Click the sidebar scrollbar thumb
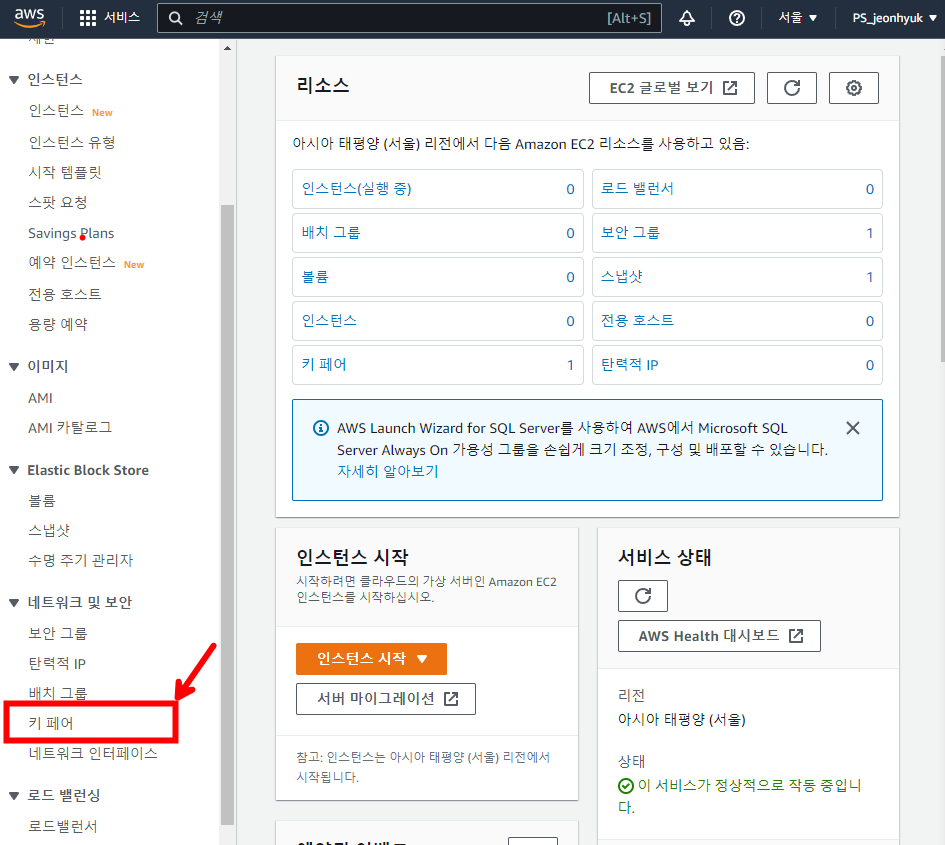The width and height of the screenshot is (945, 845). pyautogui.click(x=227, y=515)
